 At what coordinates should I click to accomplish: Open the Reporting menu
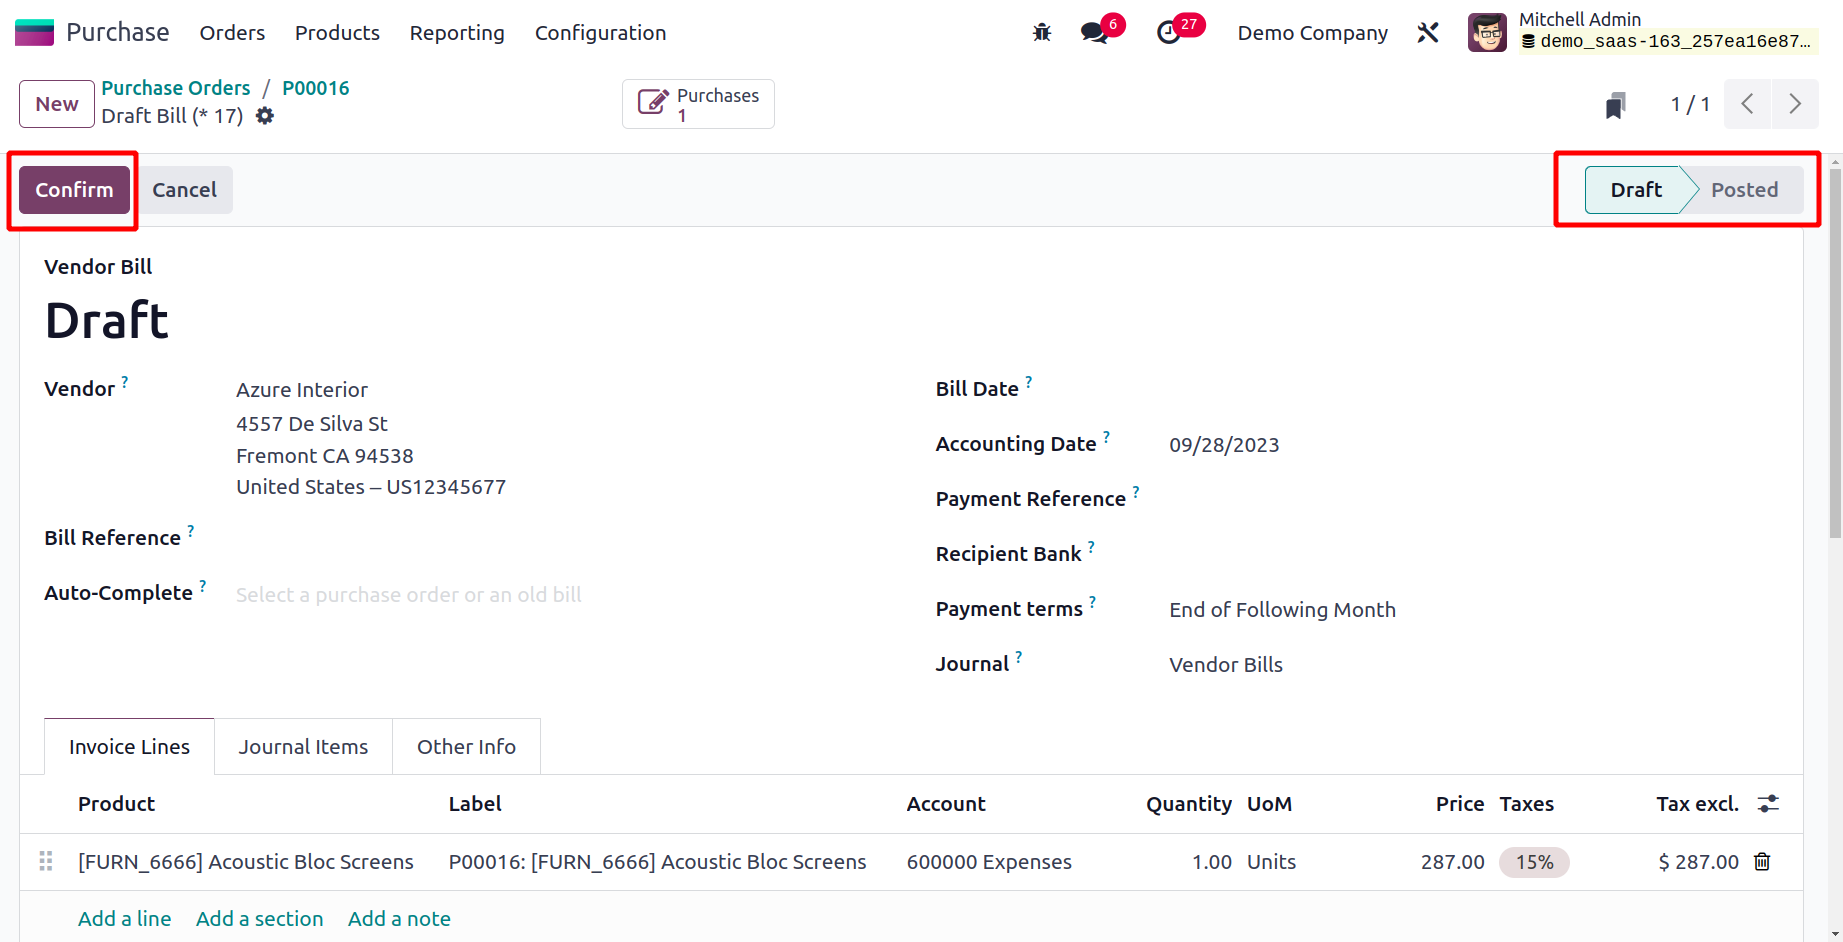point(457,33)
